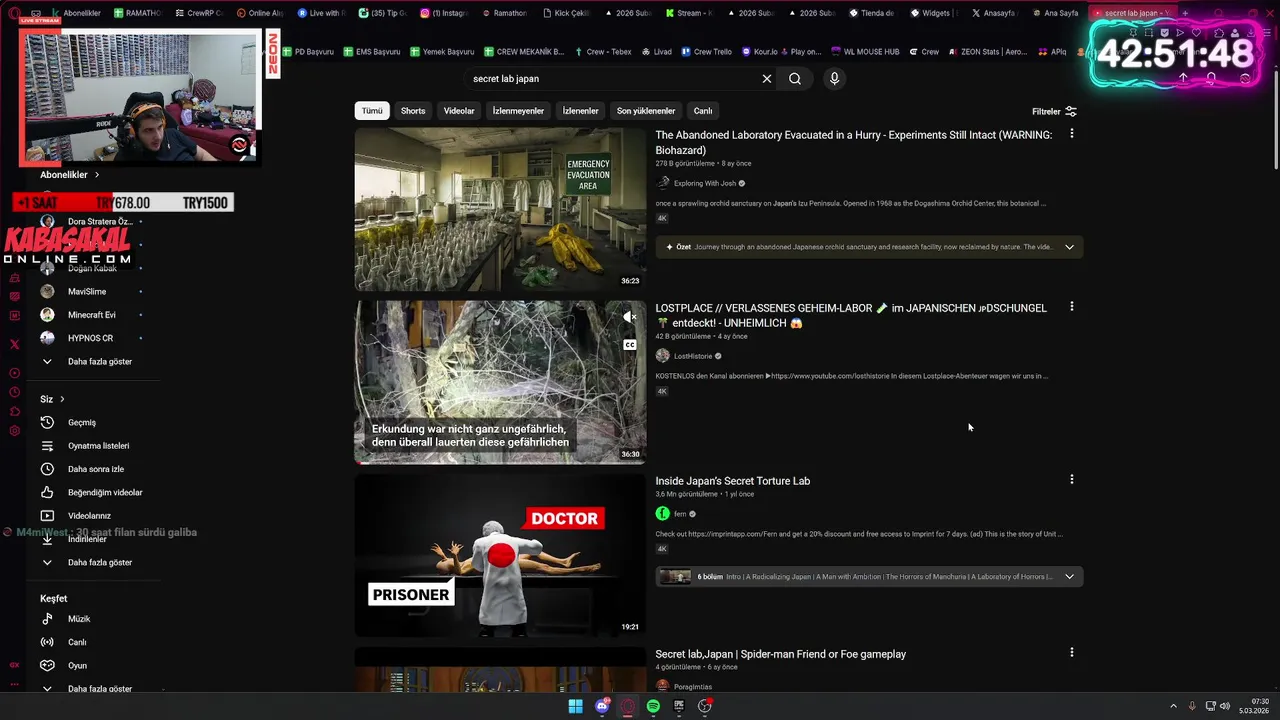The height and width of the screenshot is (720, 1280).
Task: Select the Shorts filter chip
Action: pos(413,111)
